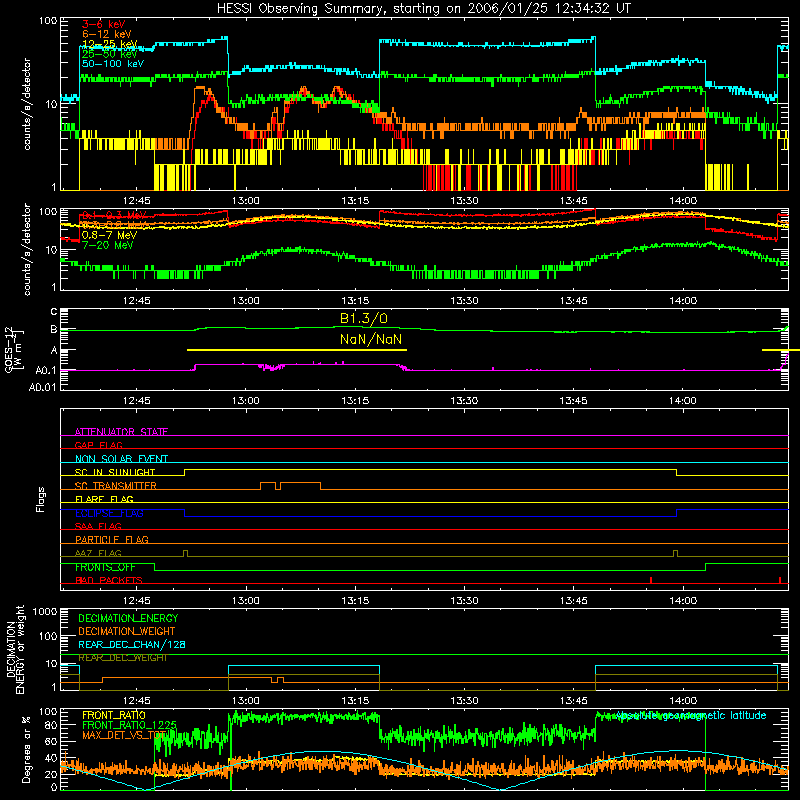The height and width of the screenshot is (800, 800).
Task: Click the ECLIPSE_FLAG label
Action: click(x=109, y=513)
